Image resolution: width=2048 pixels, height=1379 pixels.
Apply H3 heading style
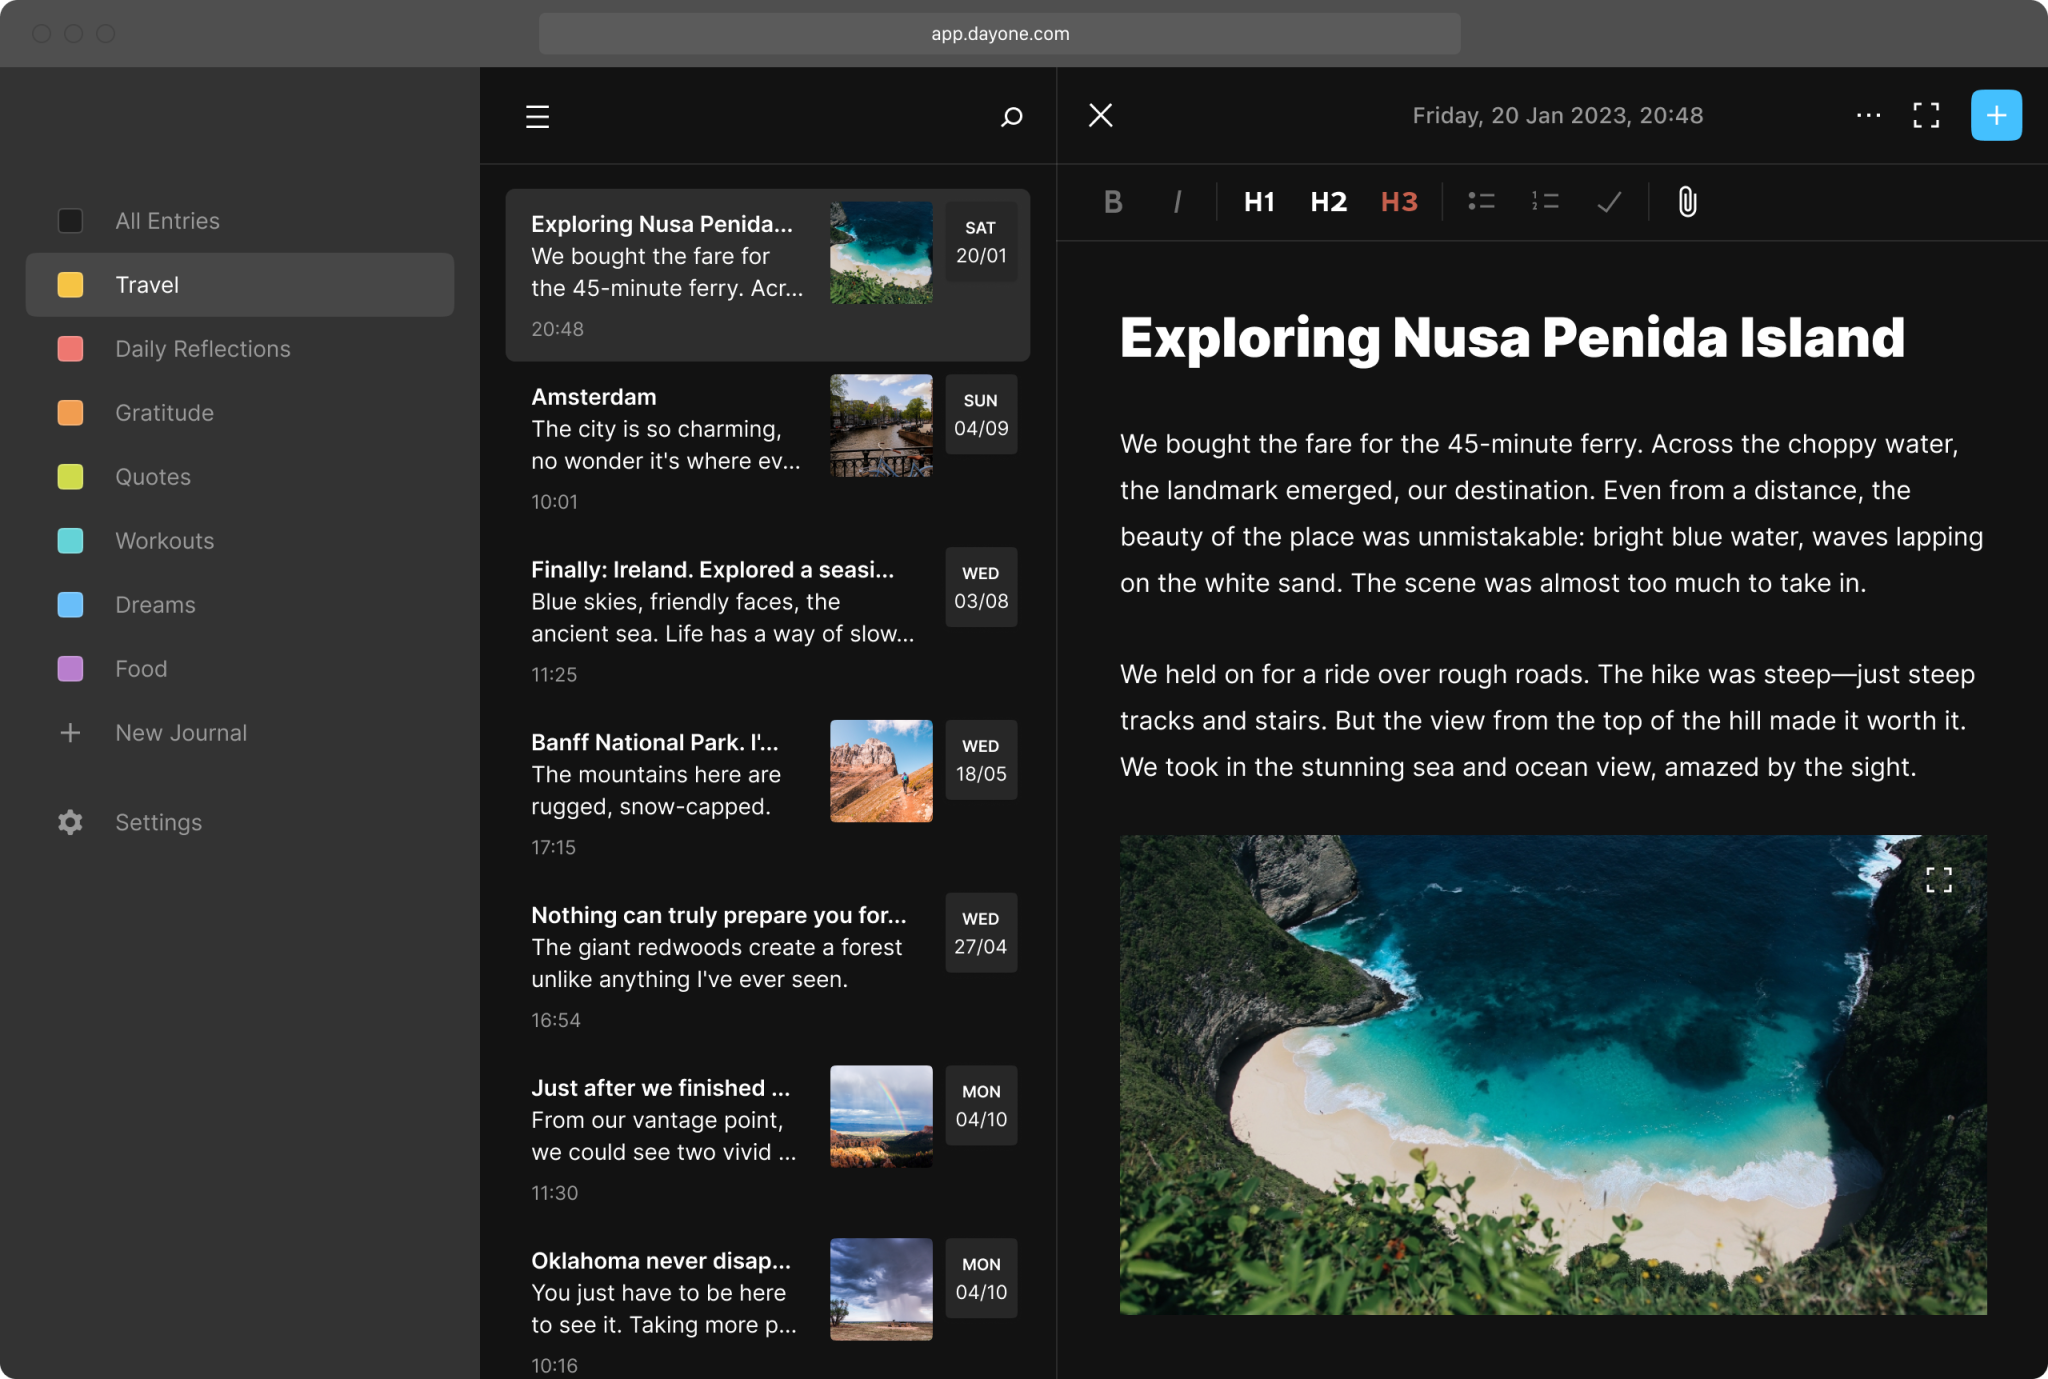(x=1399, y=202)
